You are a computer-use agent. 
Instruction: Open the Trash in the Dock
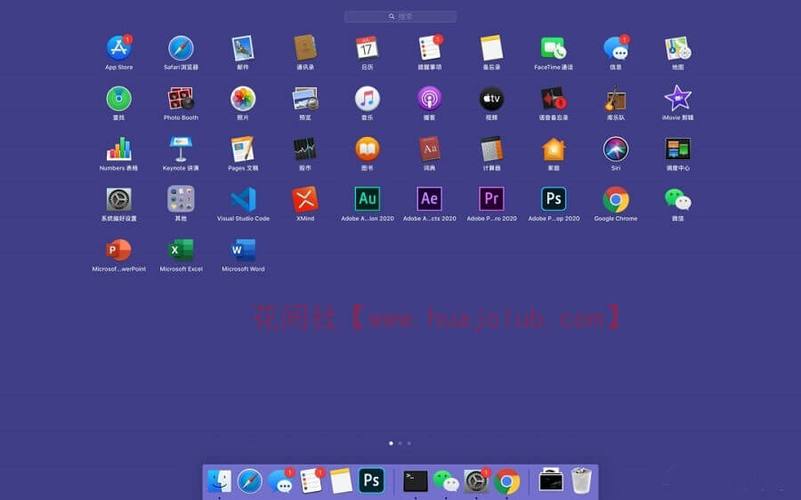click(x=581, y=481)
